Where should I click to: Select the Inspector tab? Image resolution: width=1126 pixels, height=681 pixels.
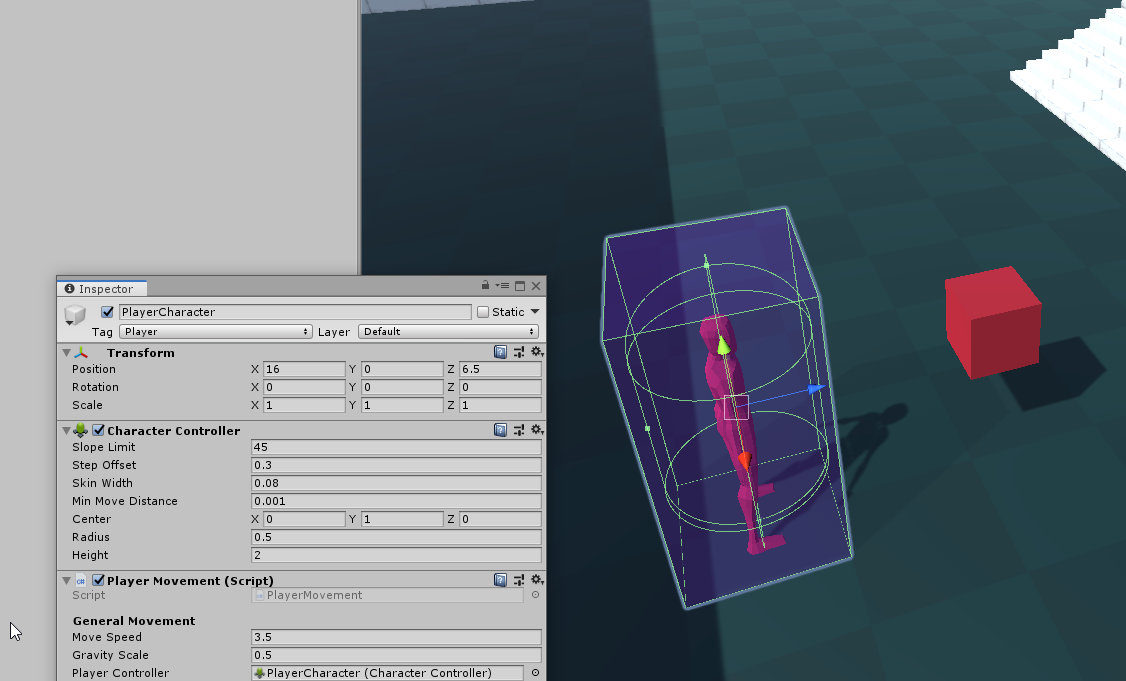click(x=102, y=289)
